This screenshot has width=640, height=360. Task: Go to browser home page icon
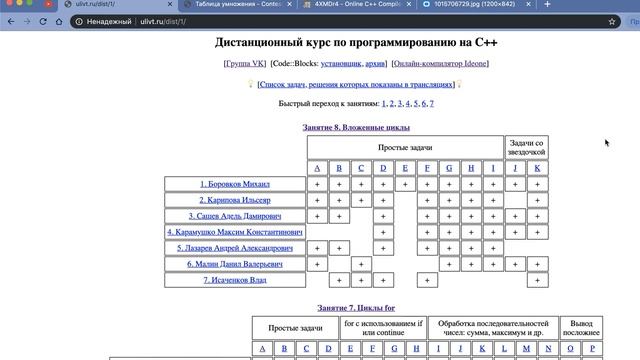[x=59, y=22]
